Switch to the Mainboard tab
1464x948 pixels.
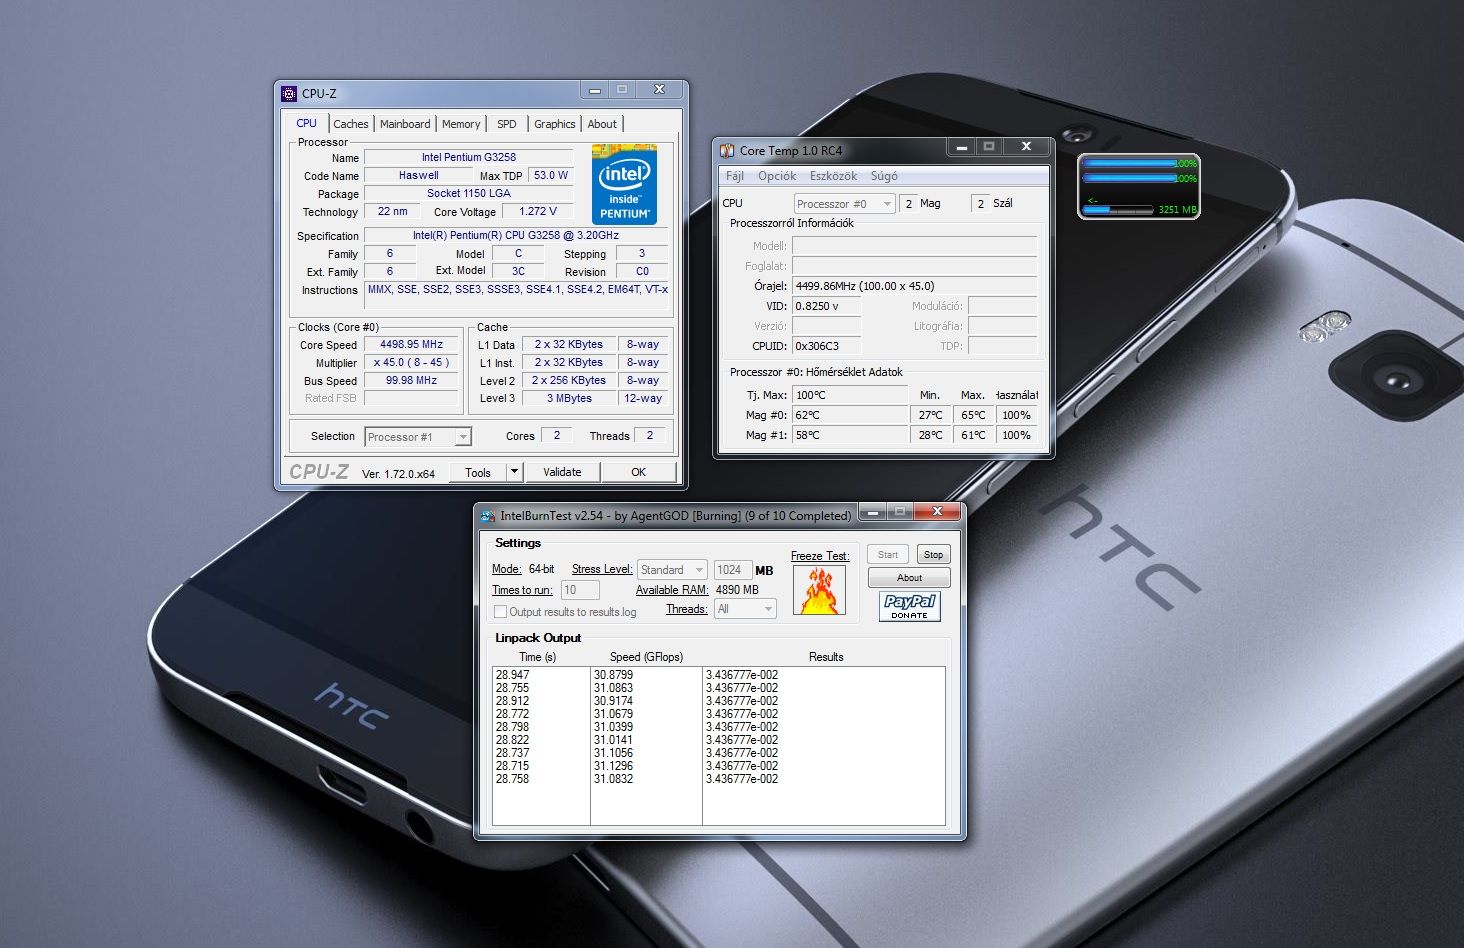coord(405,124)
